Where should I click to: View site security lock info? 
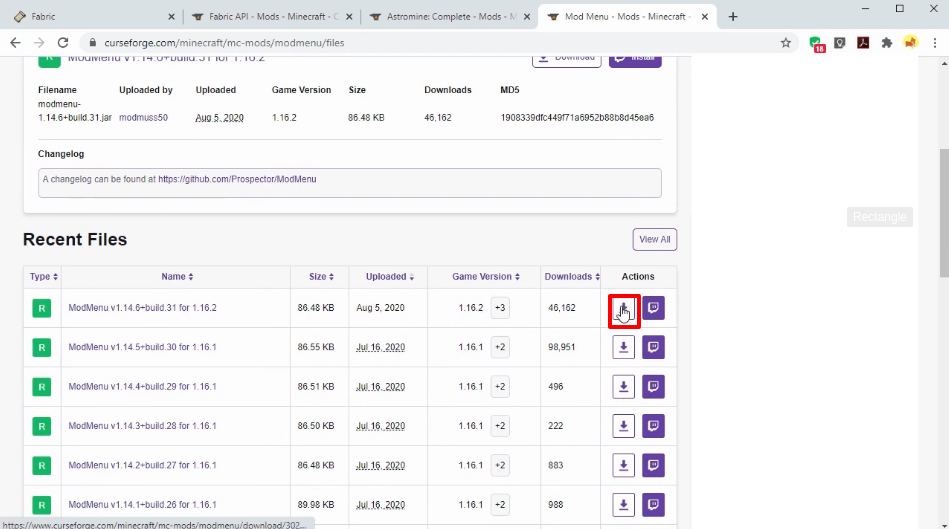[93, 42]
